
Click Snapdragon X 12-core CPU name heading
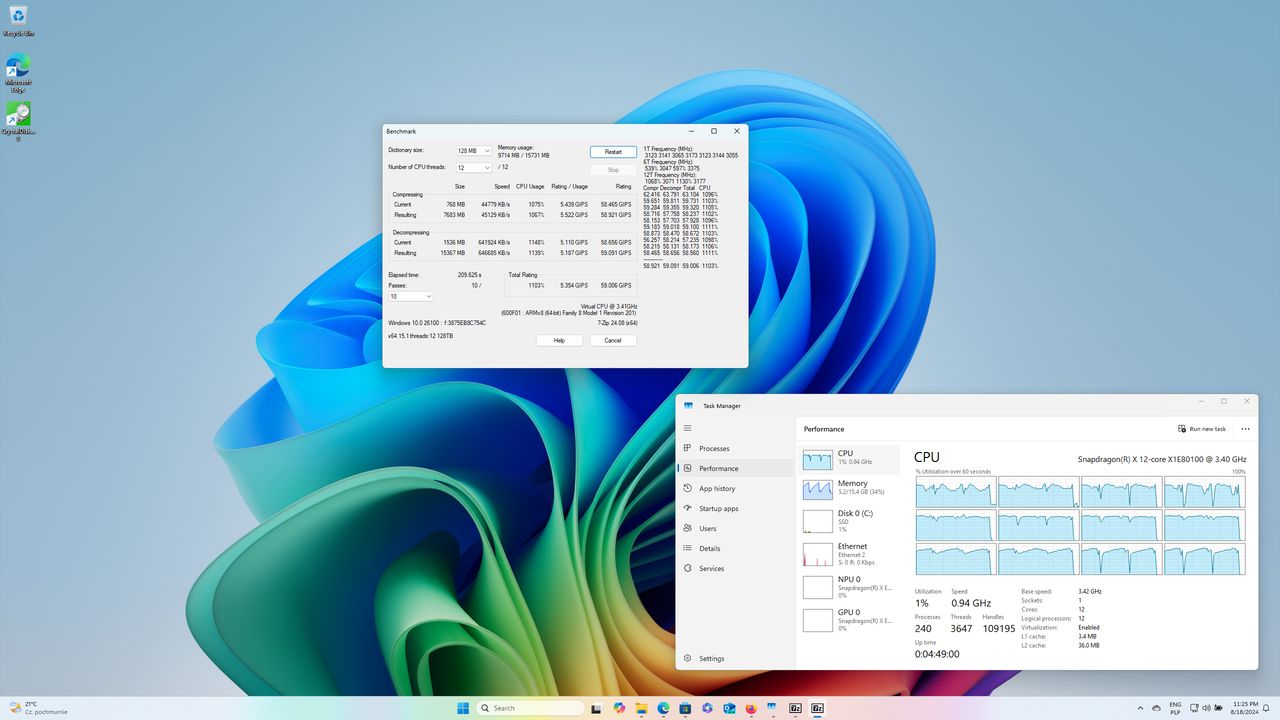click(1161, 459)
